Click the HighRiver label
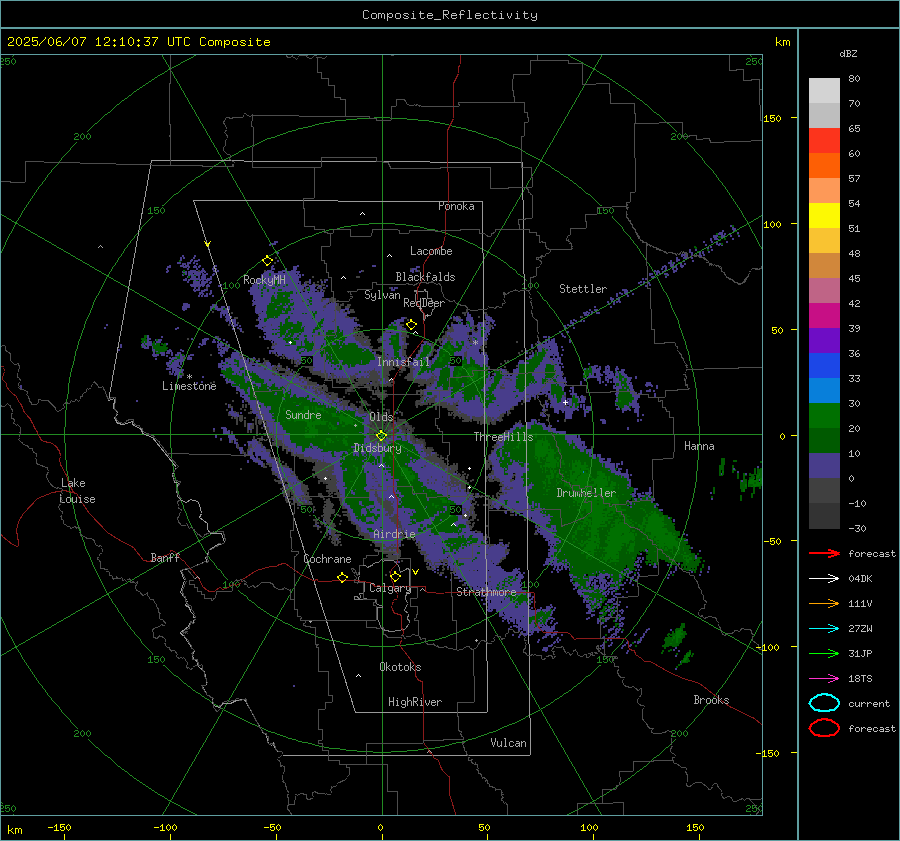The width and height of the screenshot is (900, 841). pyautogui.click(x=414, y=702)
